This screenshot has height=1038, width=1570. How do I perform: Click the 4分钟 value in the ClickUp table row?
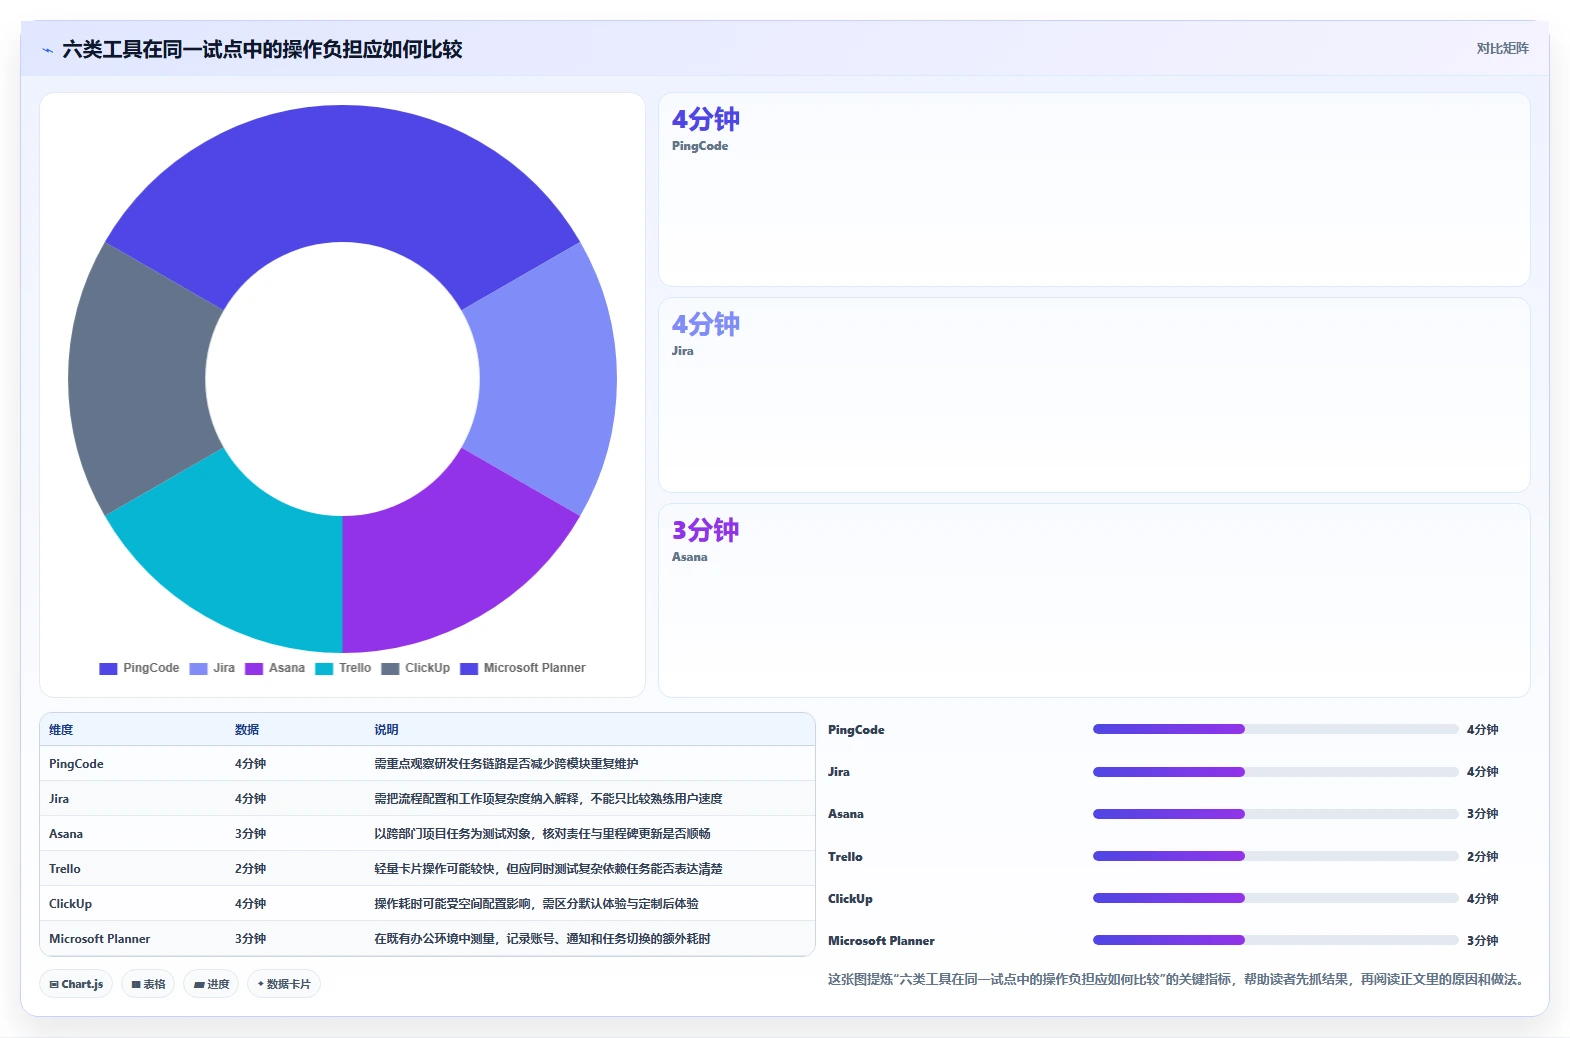[x=250, y=904]
